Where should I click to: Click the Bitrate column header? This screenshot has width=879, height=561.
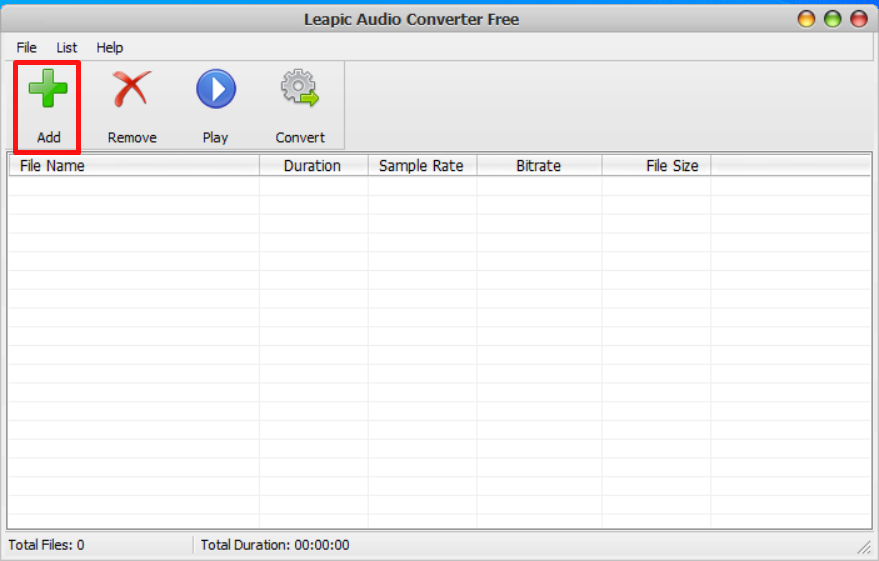coord(539,166)
